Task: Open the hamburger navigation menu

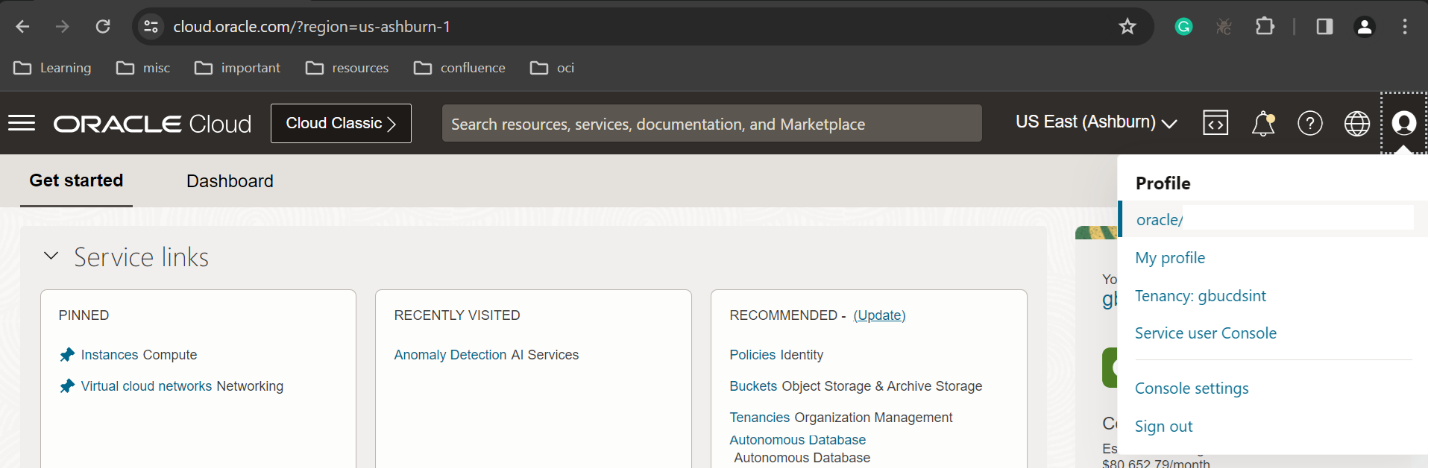Action: coord(21,123)
